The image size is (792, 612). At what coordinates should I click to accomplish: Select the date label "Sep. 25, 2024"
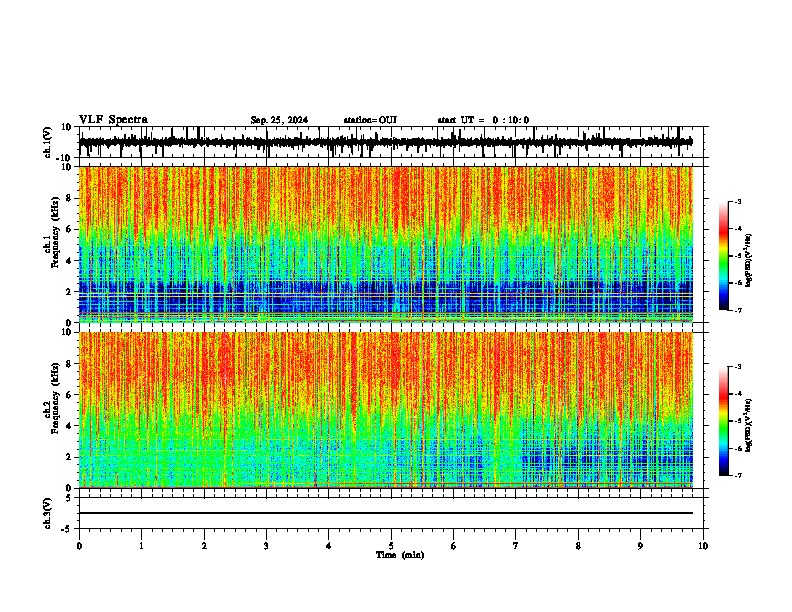click(x=279, y=120)
